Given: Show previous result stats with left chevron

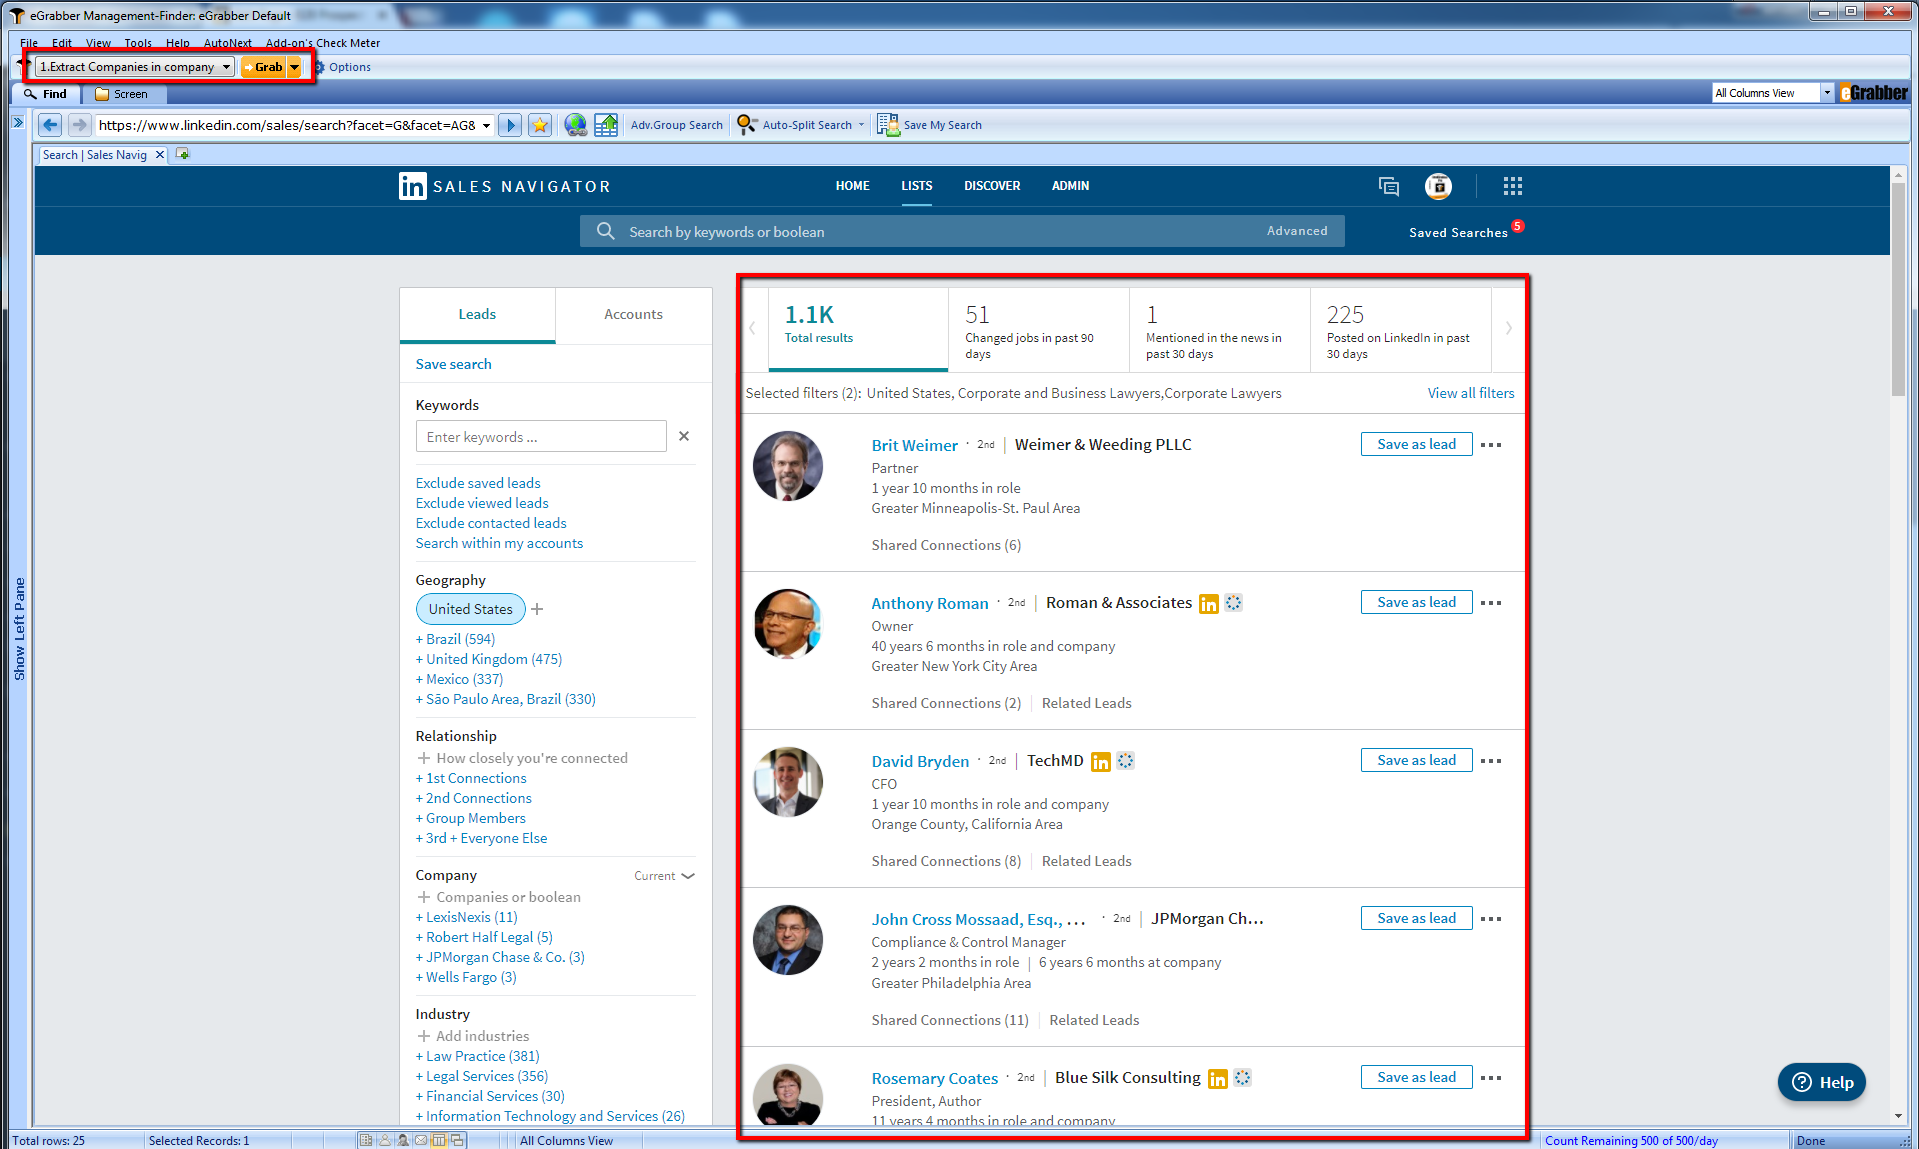Looking at the screenshot, I should click(x=752, y=328).
